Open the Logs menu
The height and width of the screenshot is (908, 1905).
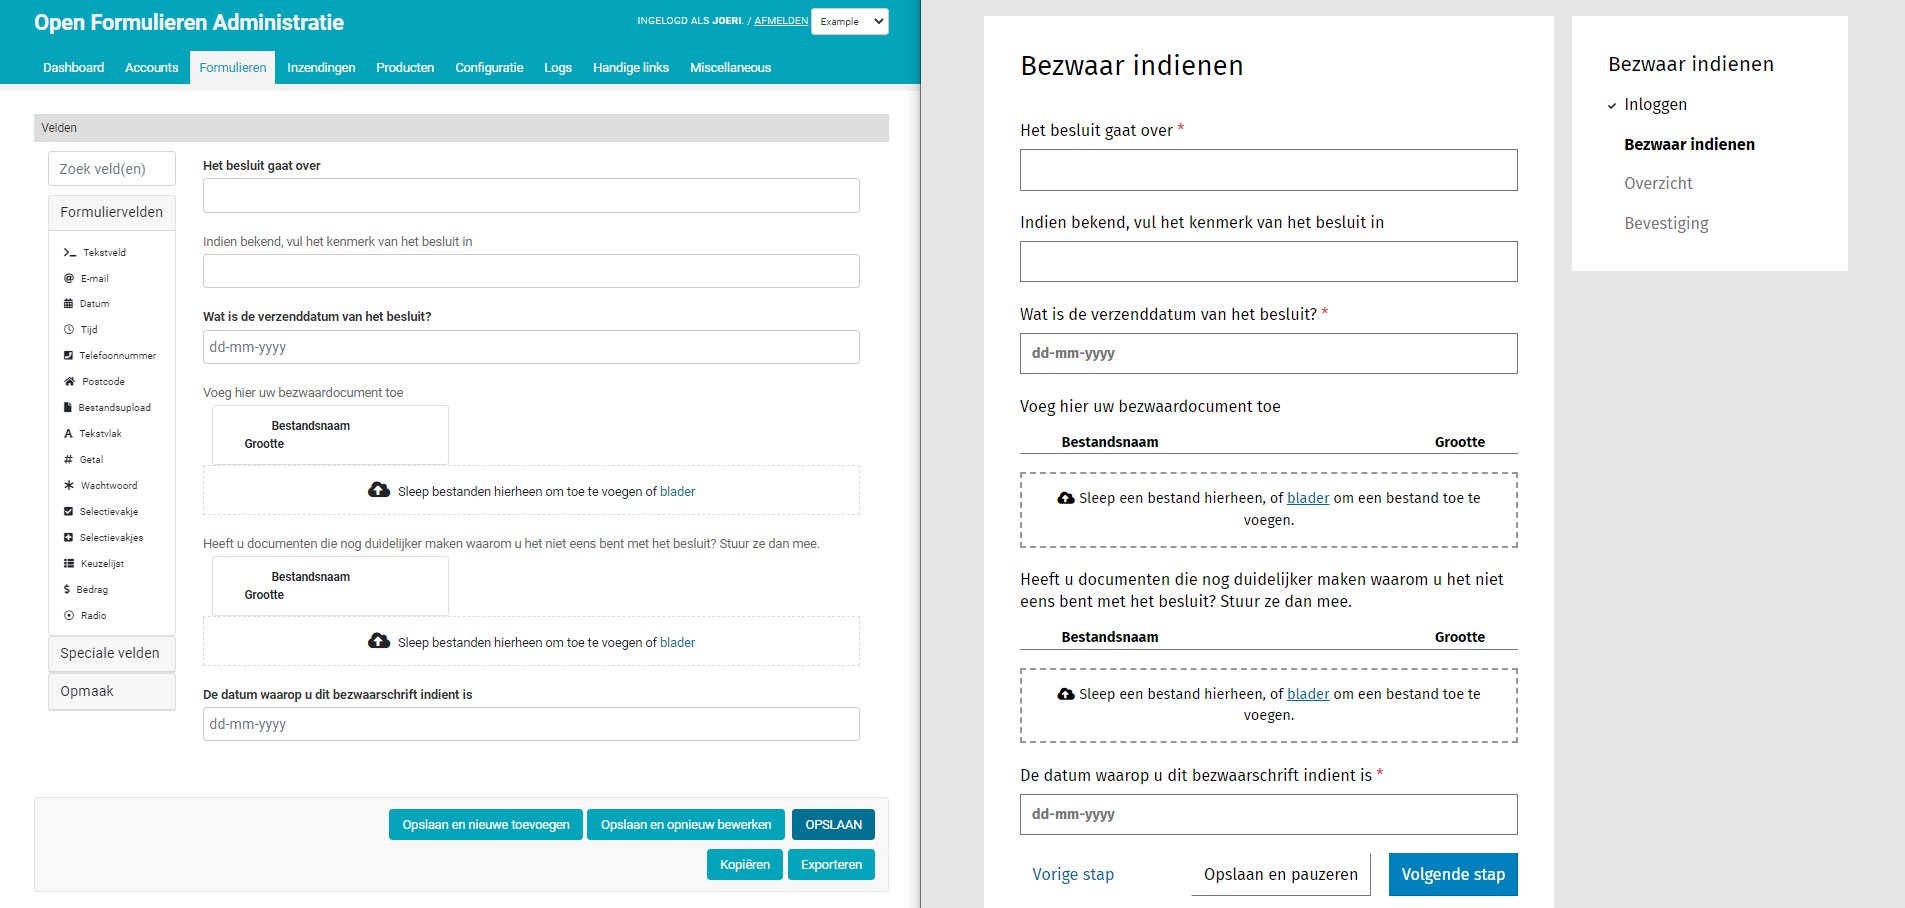click(x=558, y=68)
